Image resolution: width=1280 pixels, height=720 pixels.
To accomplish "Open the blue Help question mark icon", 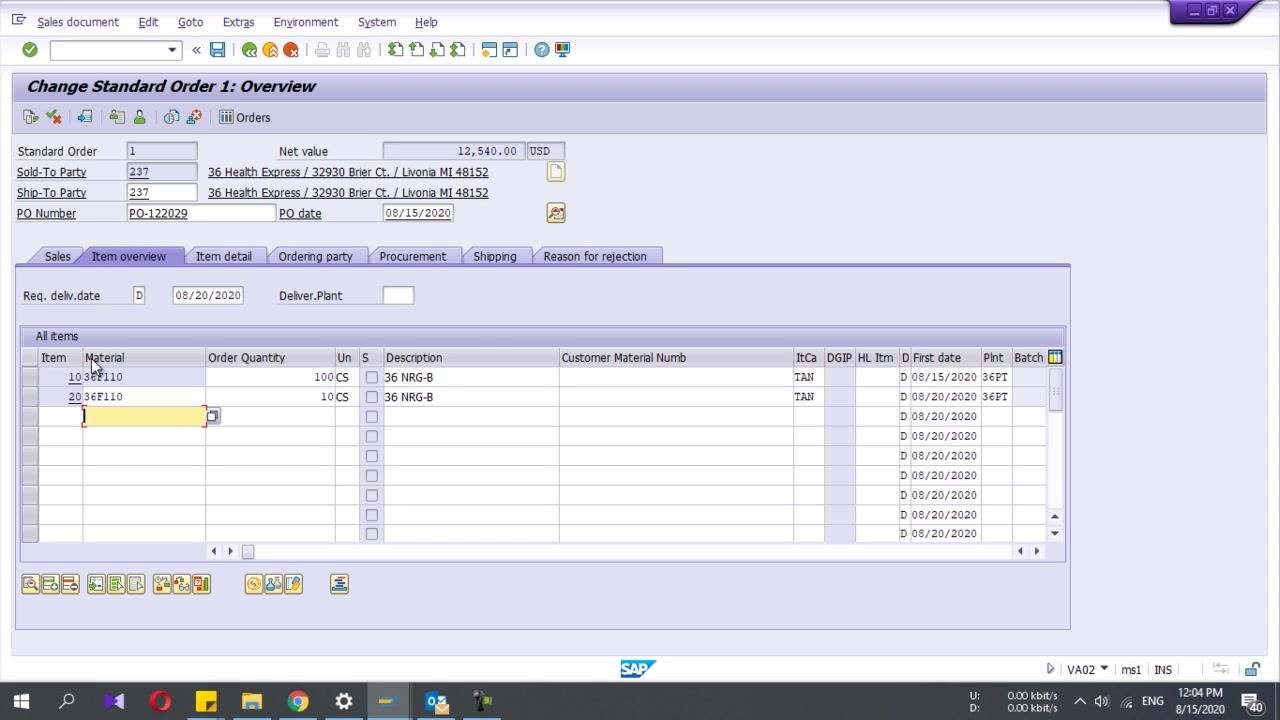I will click(x=541, y=50).
